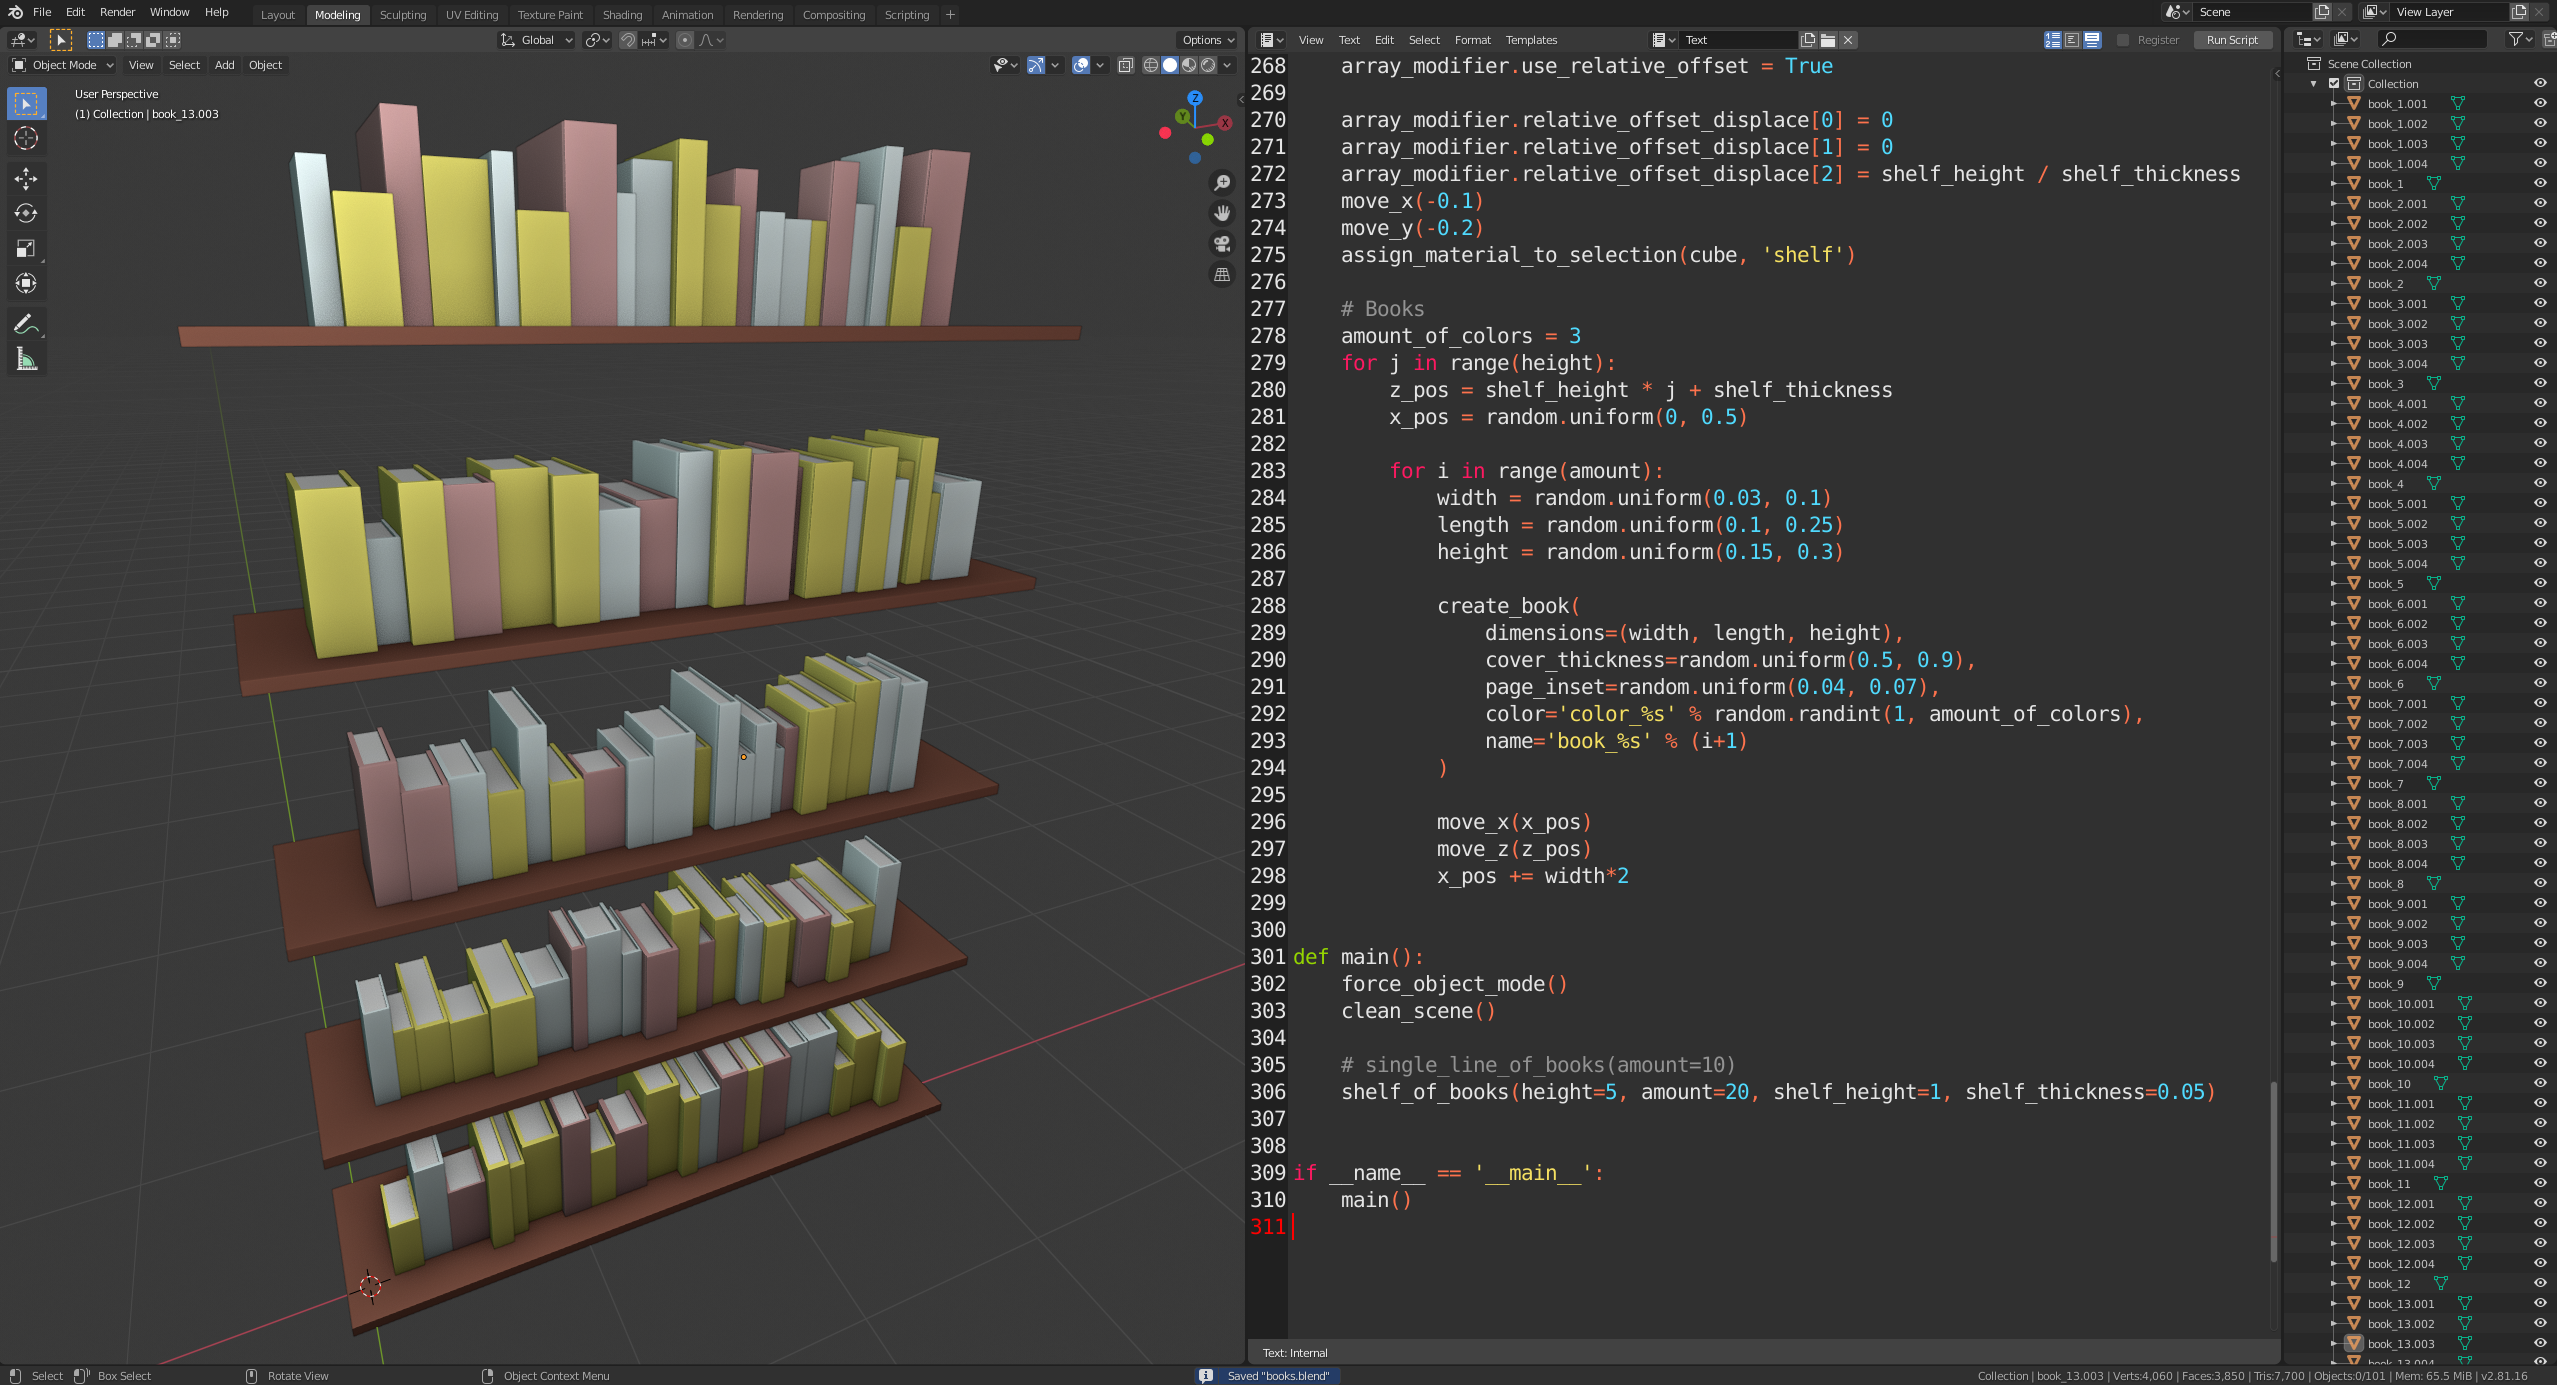Open viewport Add menu
This screenshot has height=1385, width=2557.
(224, 65)
